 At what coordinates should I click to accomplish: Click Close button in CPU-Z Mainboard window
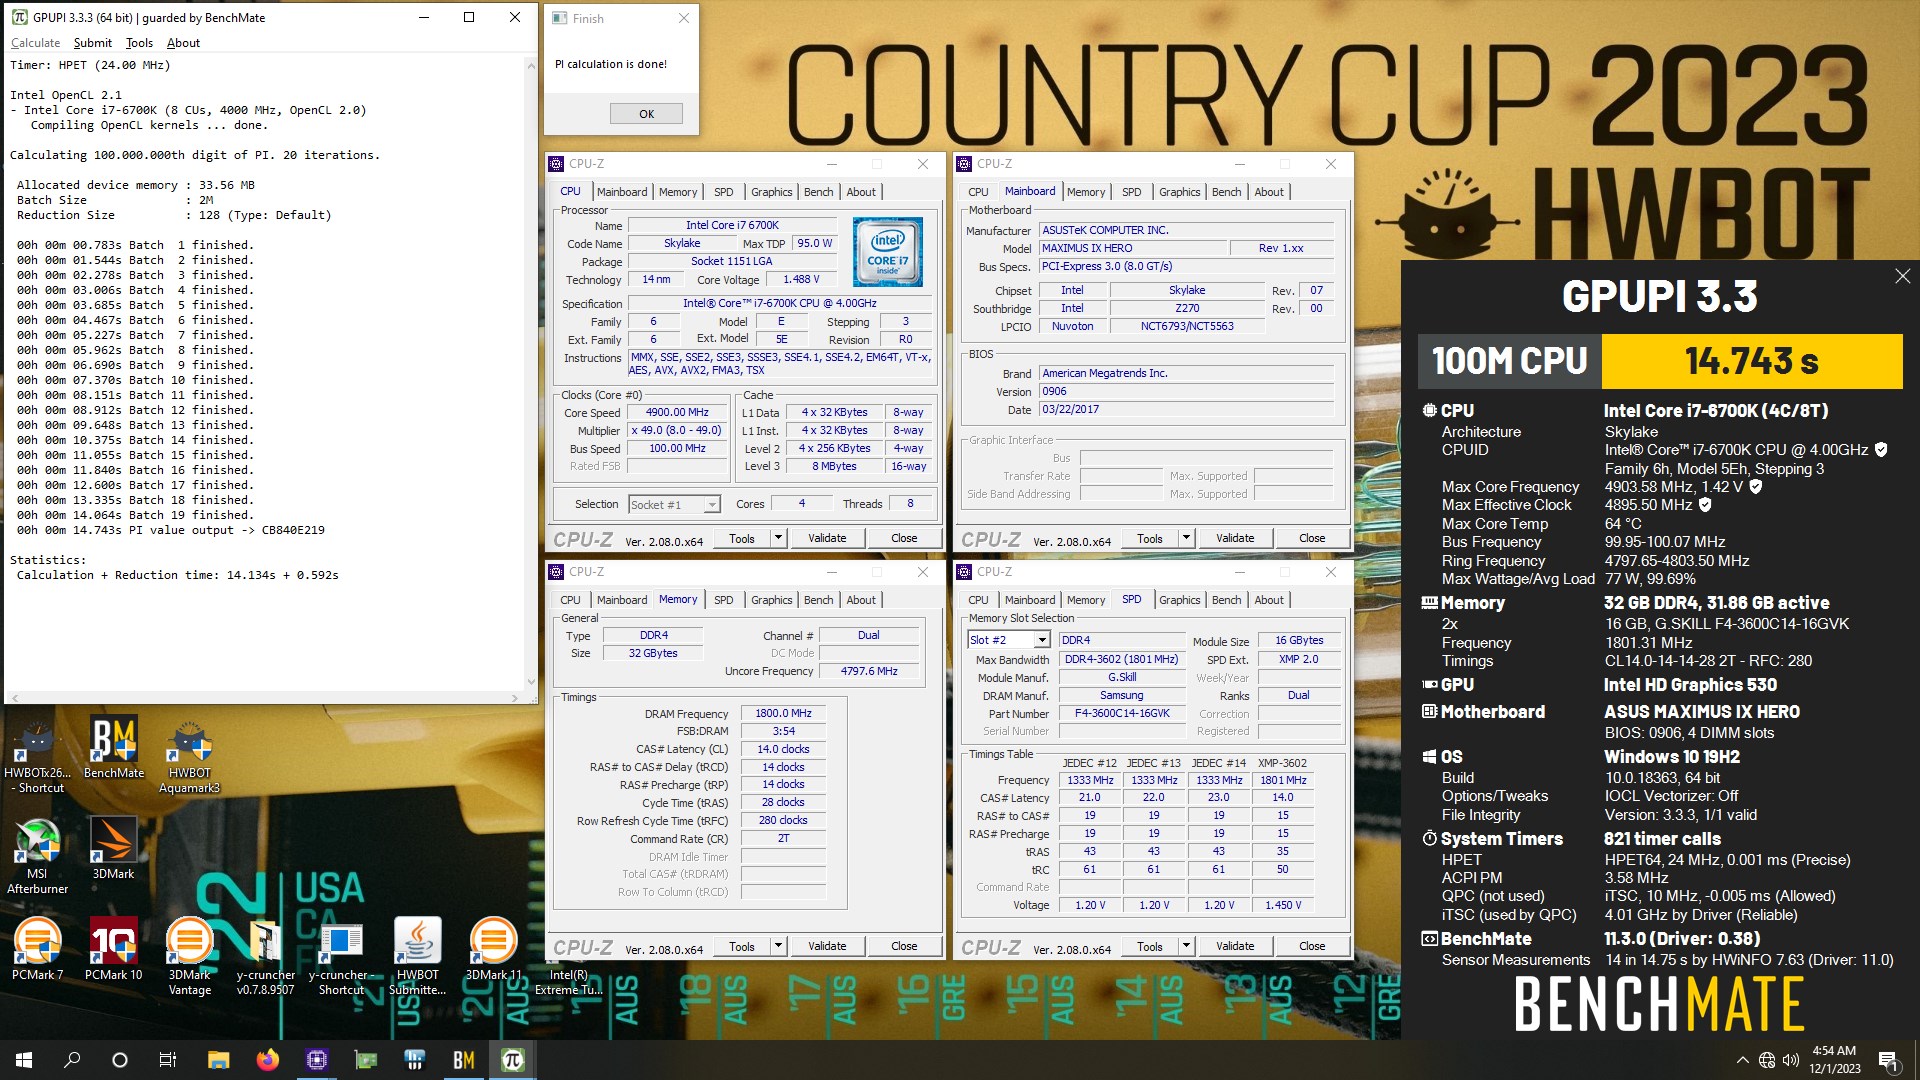pyautogui.click(x=1312, y=538)
